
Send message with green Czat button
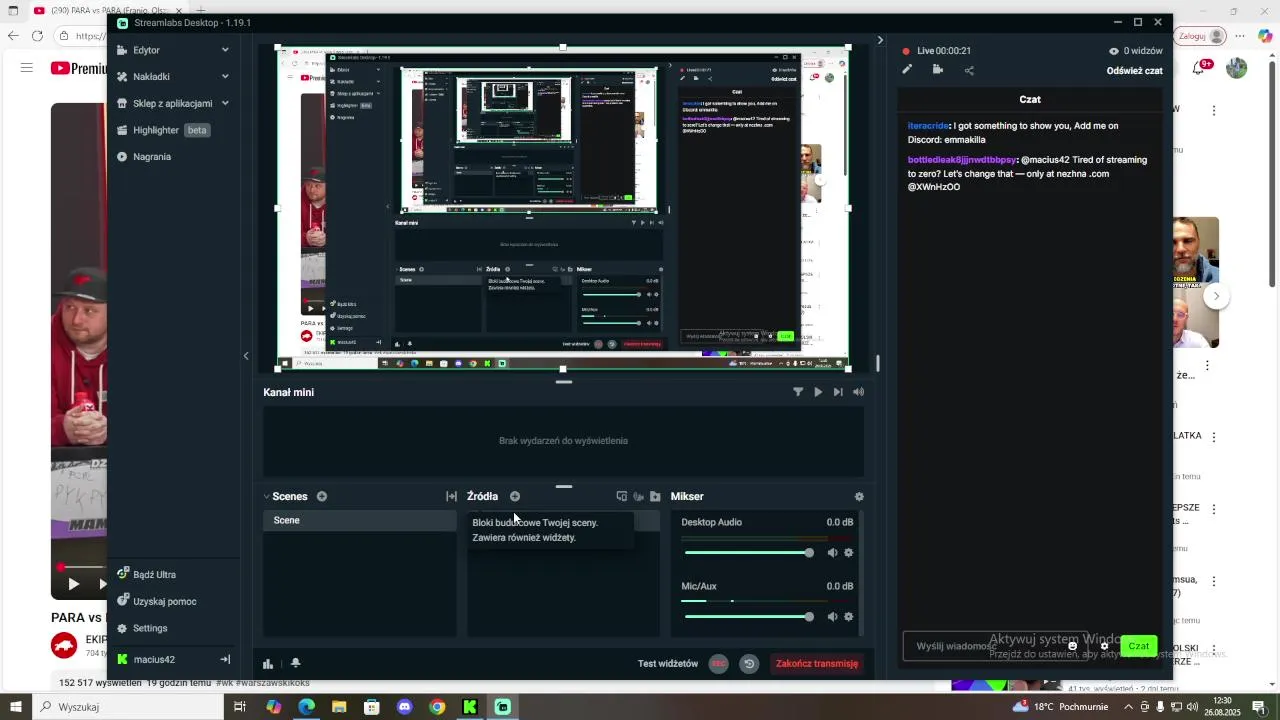(x=1139, y=646)
